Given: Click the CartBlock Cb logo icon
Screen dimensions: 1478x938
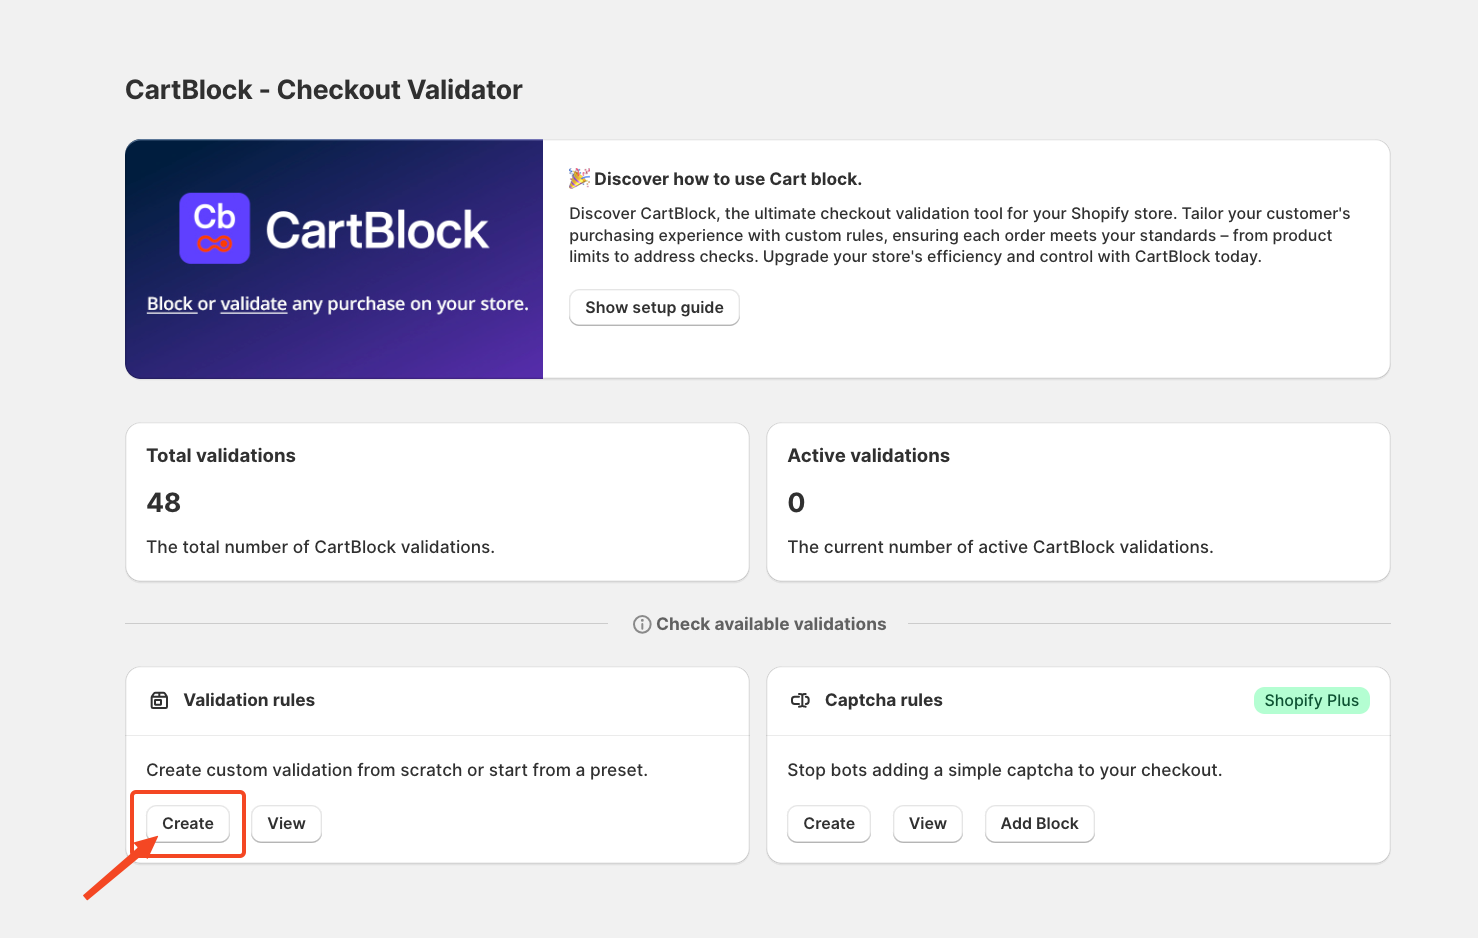Looking at the screenshot, I should tap(214, 228).
